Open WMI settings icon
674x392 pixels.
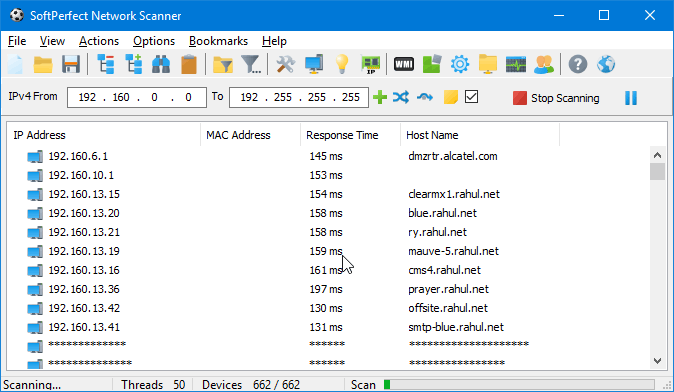(x=404, y=64)
